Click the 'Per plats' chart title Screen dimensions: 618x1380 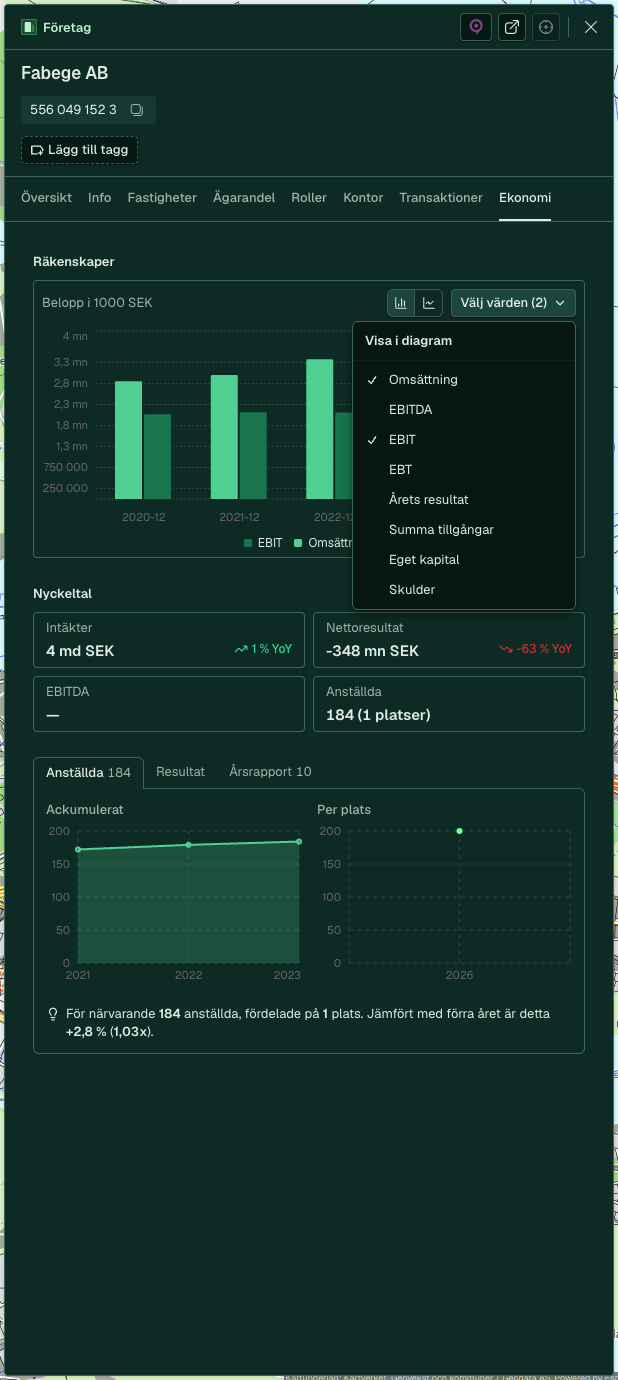pos(344,810)
